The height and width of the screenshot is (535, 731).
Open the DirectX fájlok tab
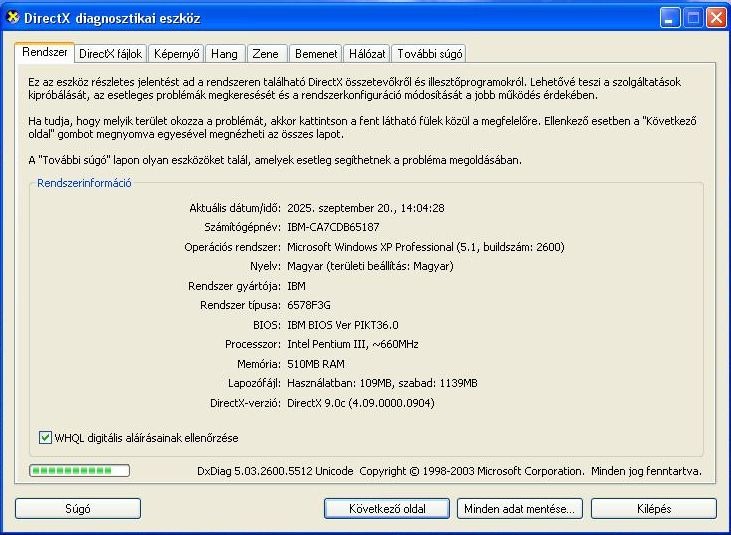110,54
